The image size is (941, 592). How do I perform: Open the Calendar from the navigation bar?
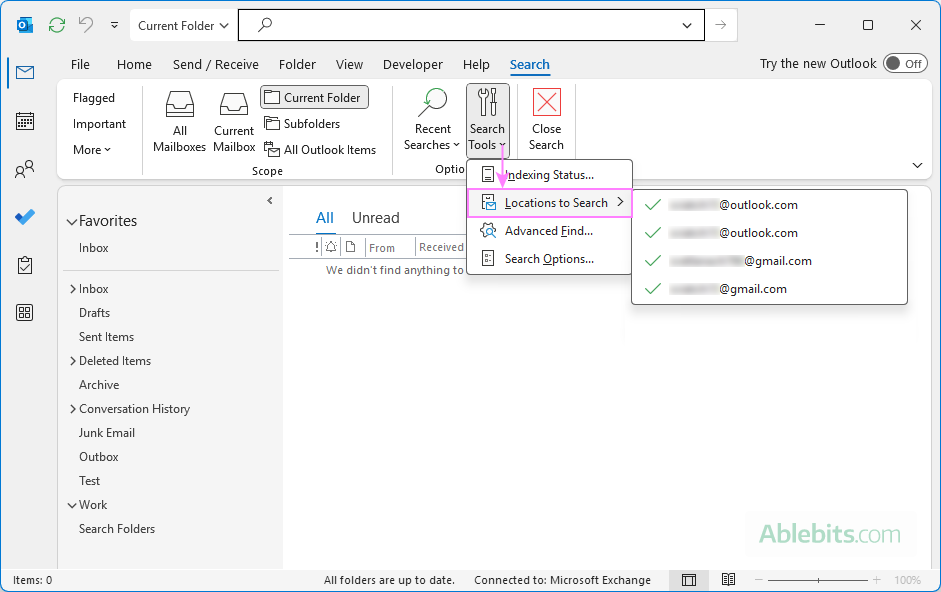coord(23,121)
